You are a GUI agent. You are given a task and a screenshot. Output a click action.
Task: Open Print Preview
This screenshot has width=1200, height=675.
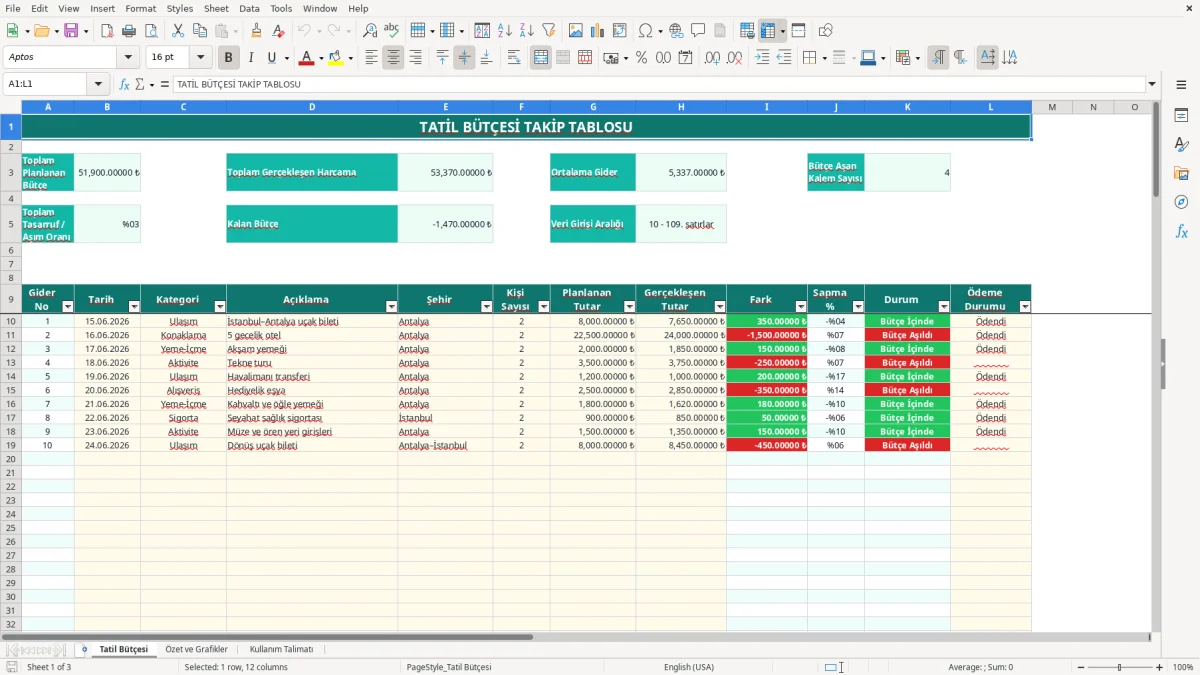pyautogui.click(x=151, y=31)
